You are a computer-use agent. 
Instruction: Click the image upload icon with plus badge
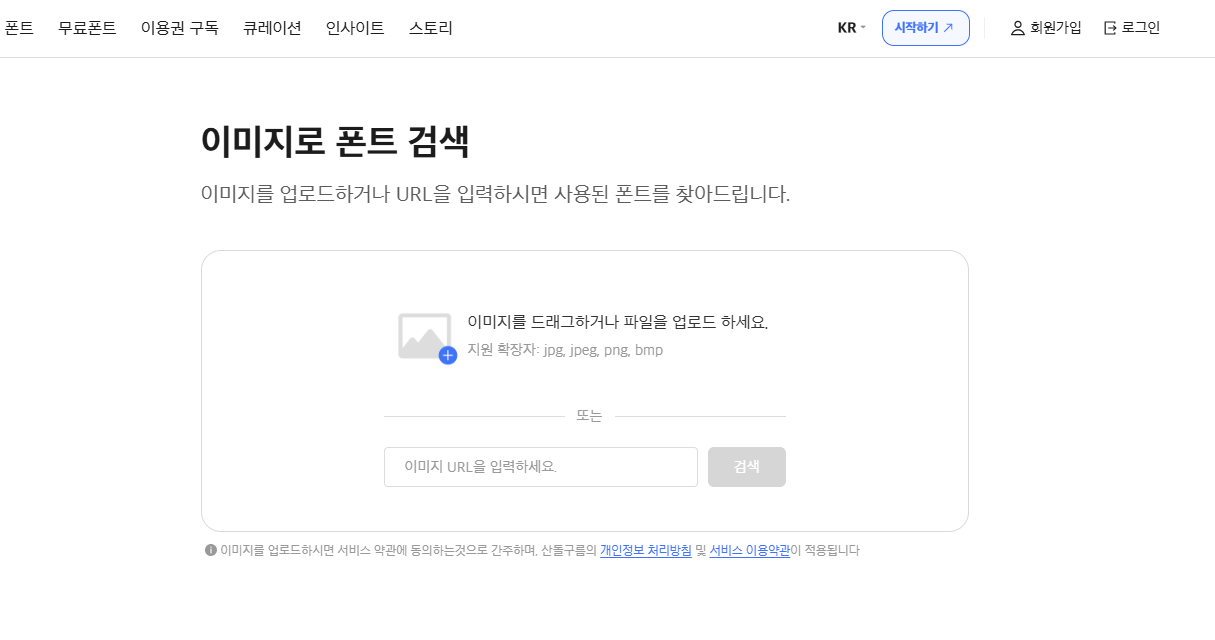pyautogui.click(x=427, y=338)
